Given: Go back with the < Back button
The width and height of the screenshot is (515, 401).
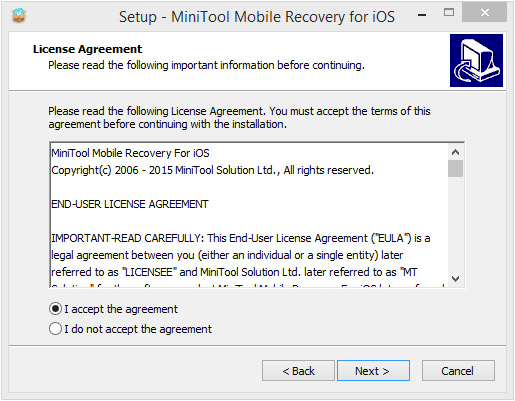Looking at the screenshot, I should (x=298, y=371).
